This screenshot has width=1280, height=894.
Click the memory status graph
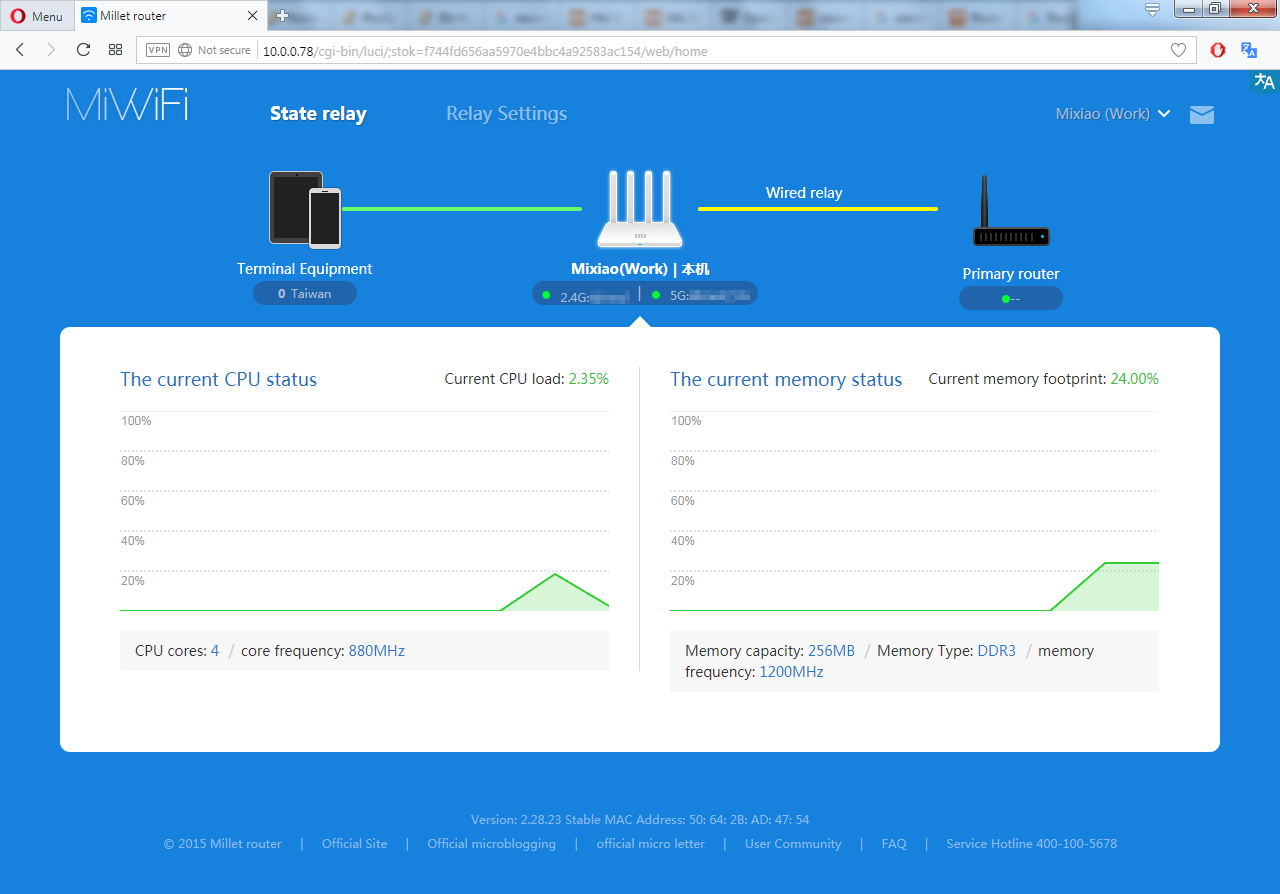tap(914, 510)
